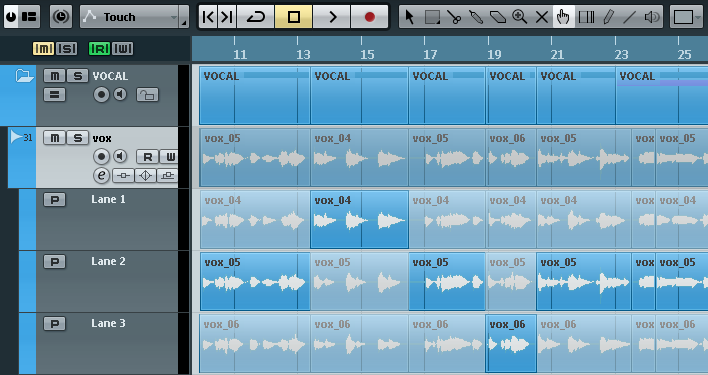Select the Object Selection arrow tool
708x375 pixels.
pos(410,17)
